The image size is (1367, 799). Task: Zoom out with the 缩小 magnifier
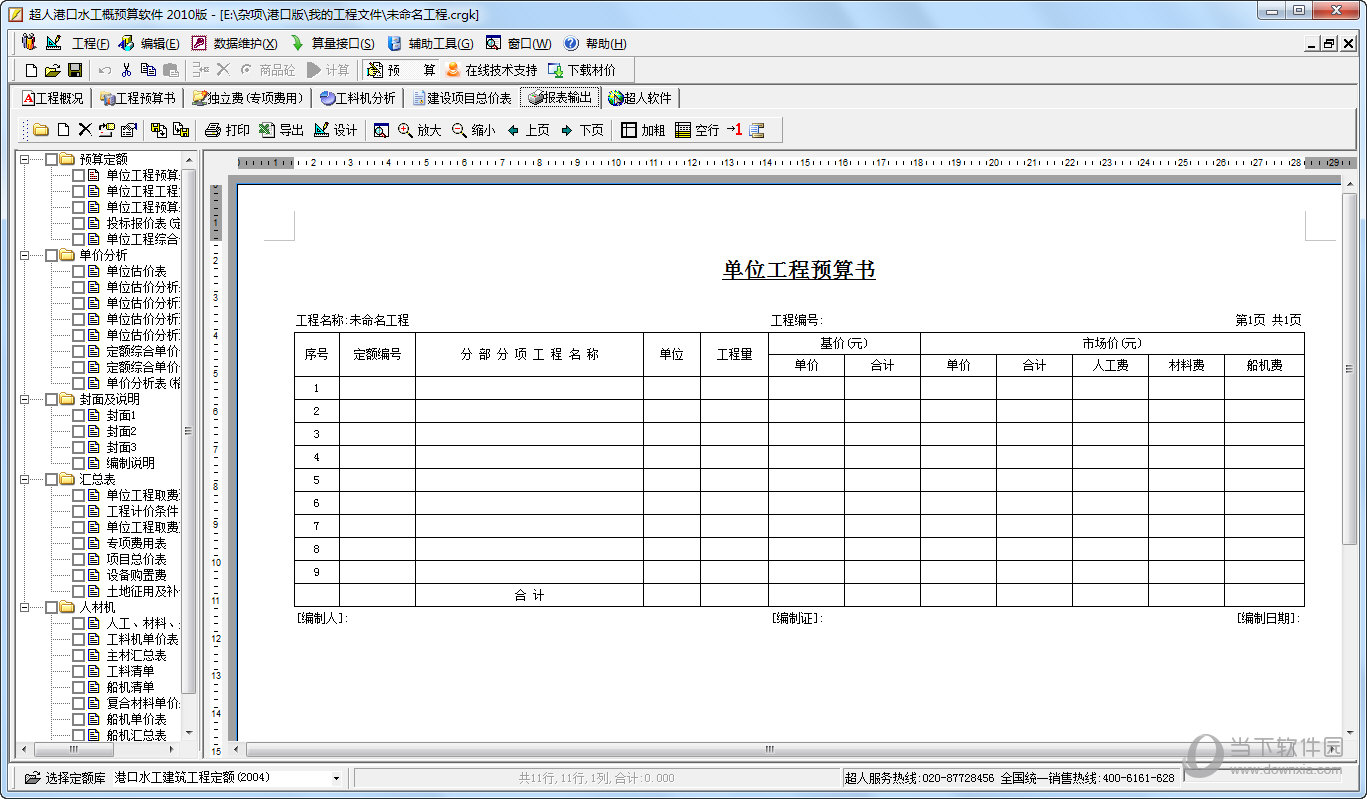tap(459, 130)
